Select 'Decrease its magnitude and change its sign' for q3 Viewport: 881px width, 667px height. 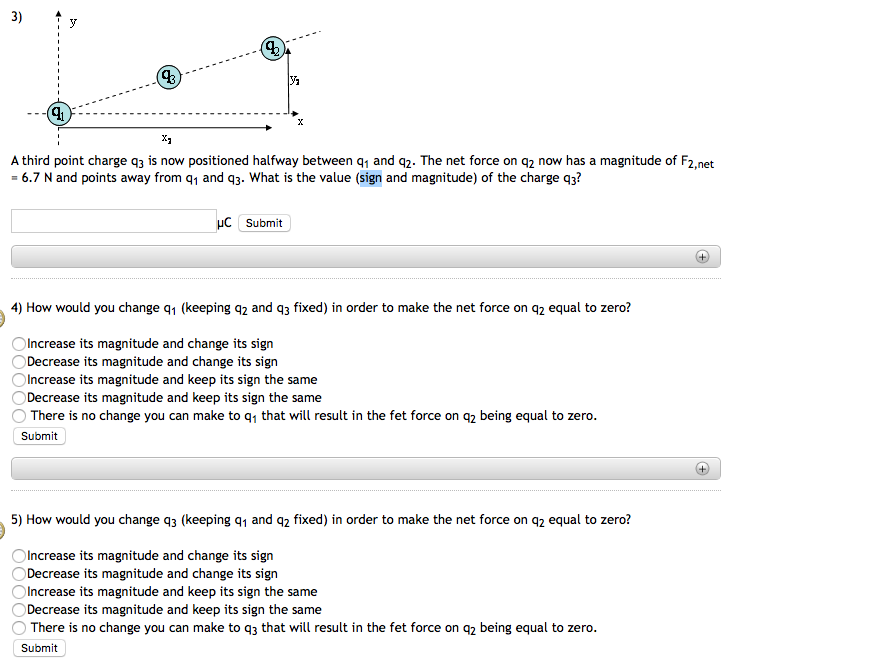click(18, 573)
